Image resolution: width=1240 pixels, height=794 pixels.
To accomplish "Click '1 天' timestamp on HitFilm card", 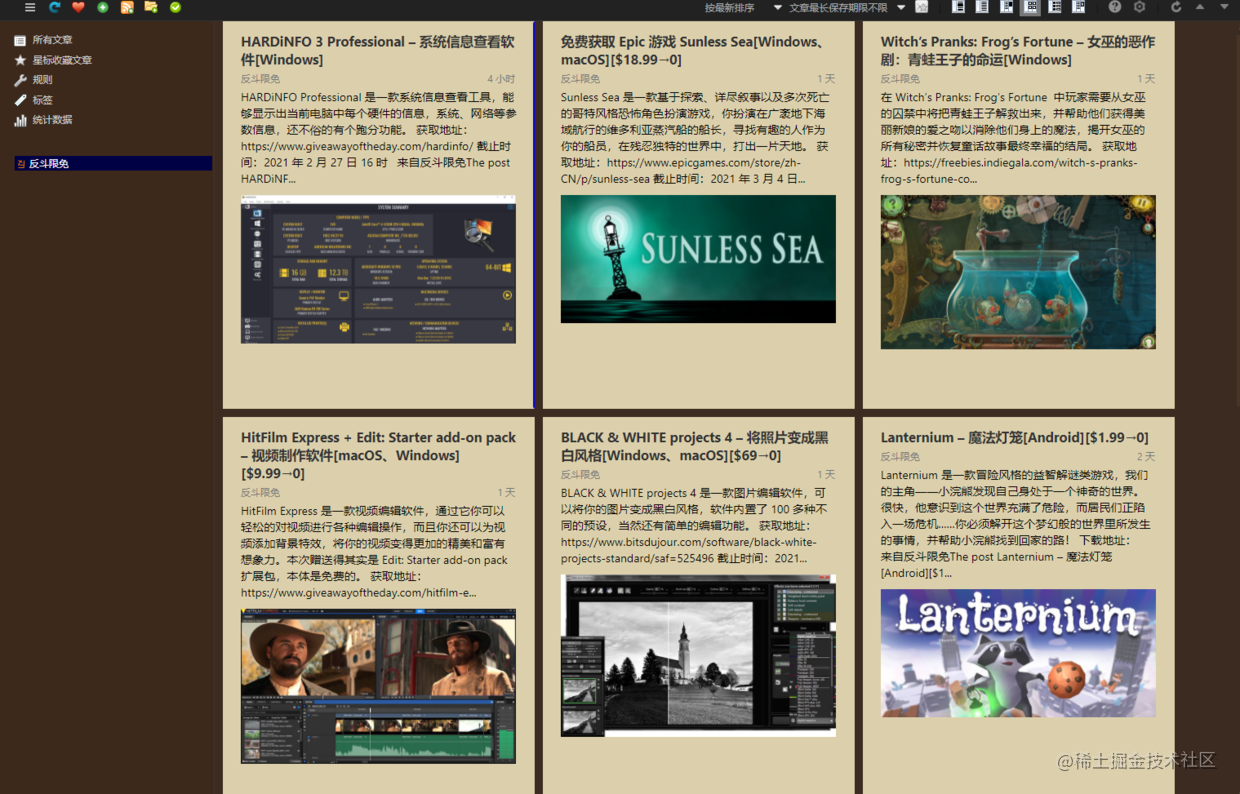I will (x=506, y=493).
